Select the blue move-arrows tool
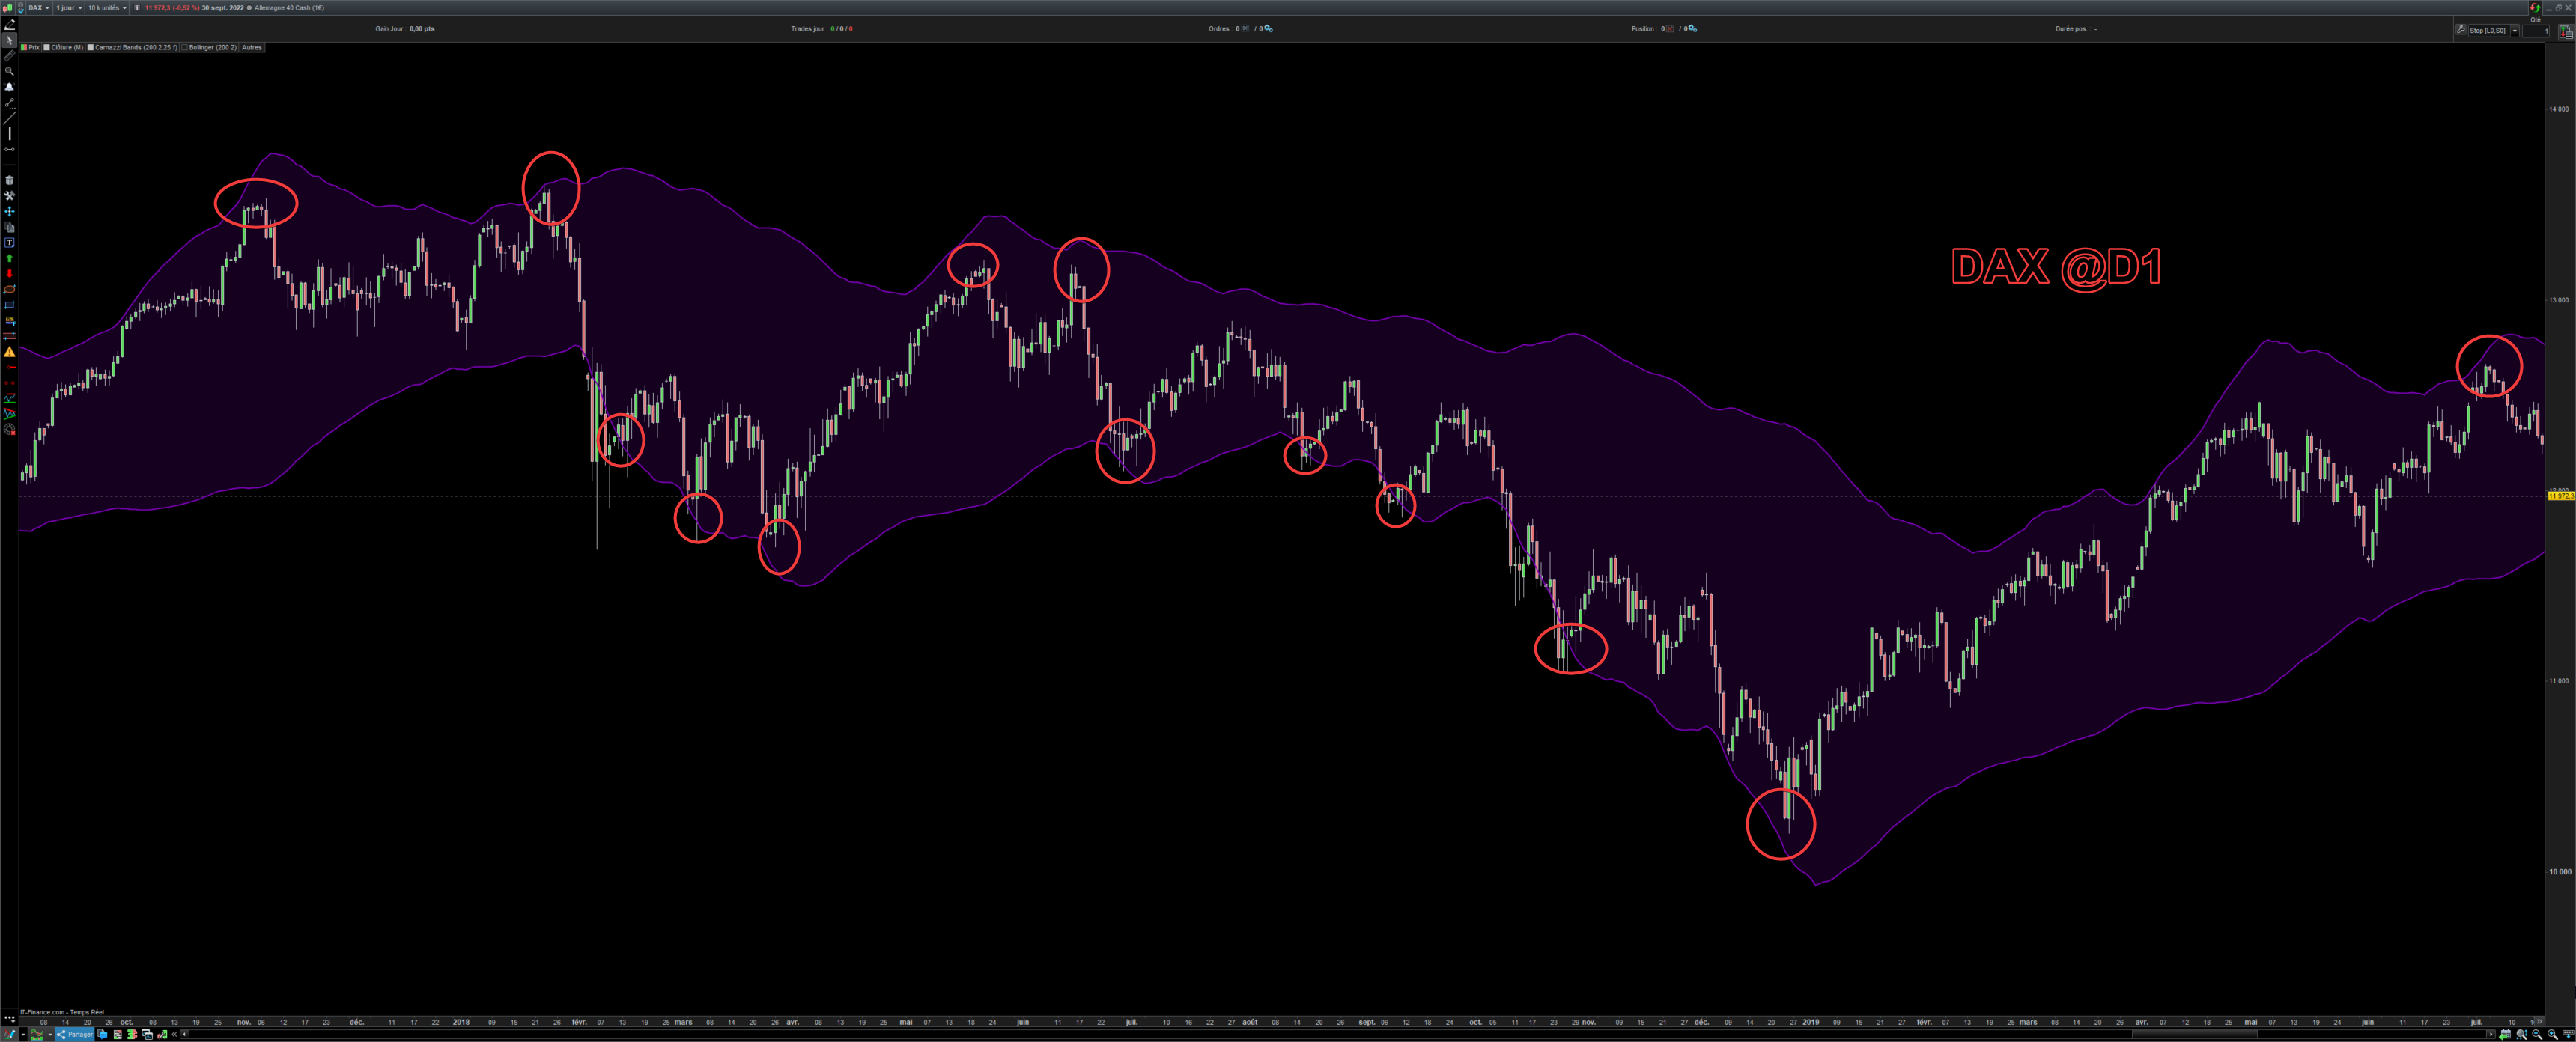 coord(9,212)
